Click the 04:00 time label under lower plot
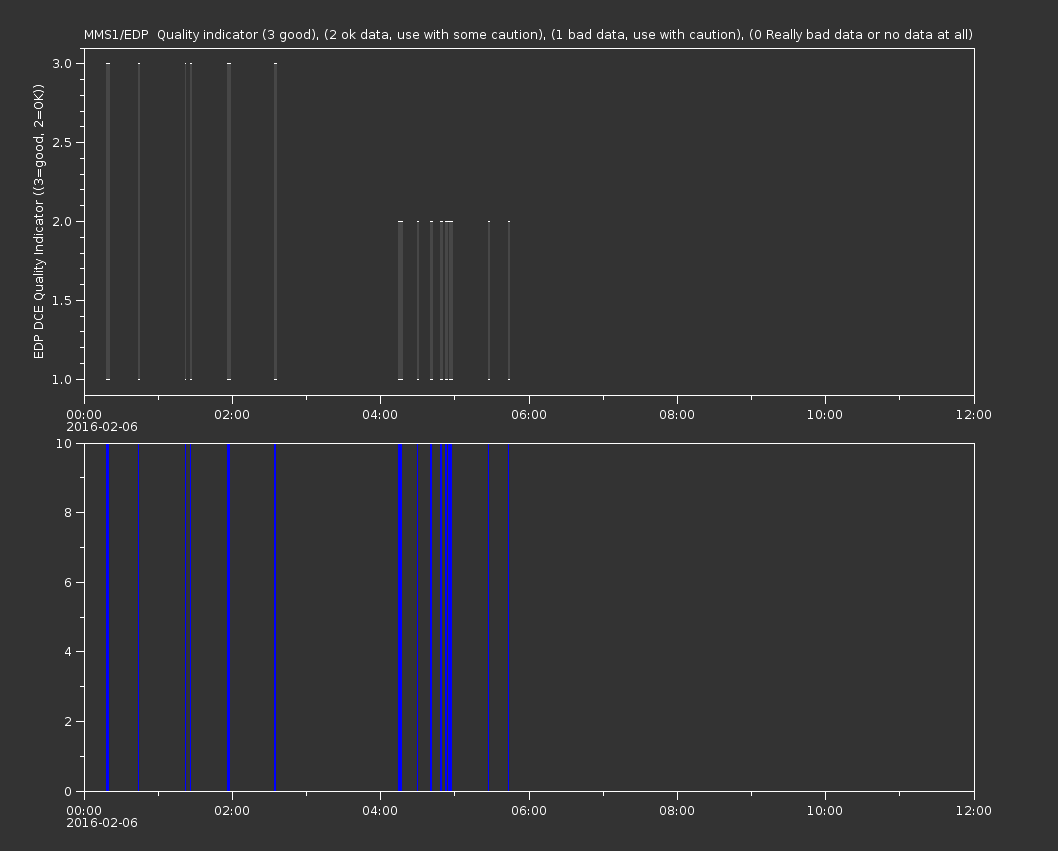1058x851 pixels. point(381,811)
